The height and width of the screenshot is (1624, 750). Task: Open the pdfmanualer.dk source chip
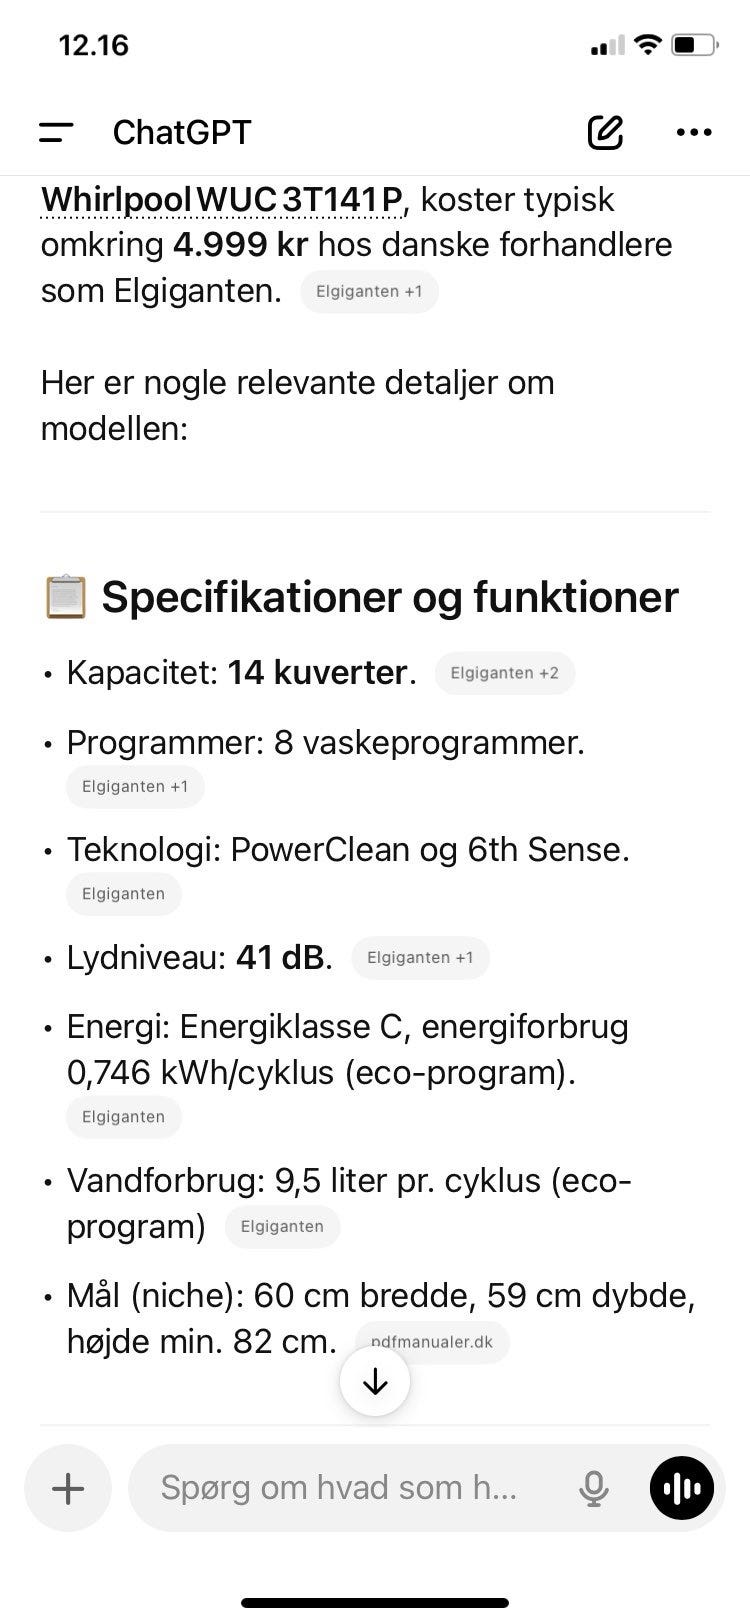point(432,1341)
